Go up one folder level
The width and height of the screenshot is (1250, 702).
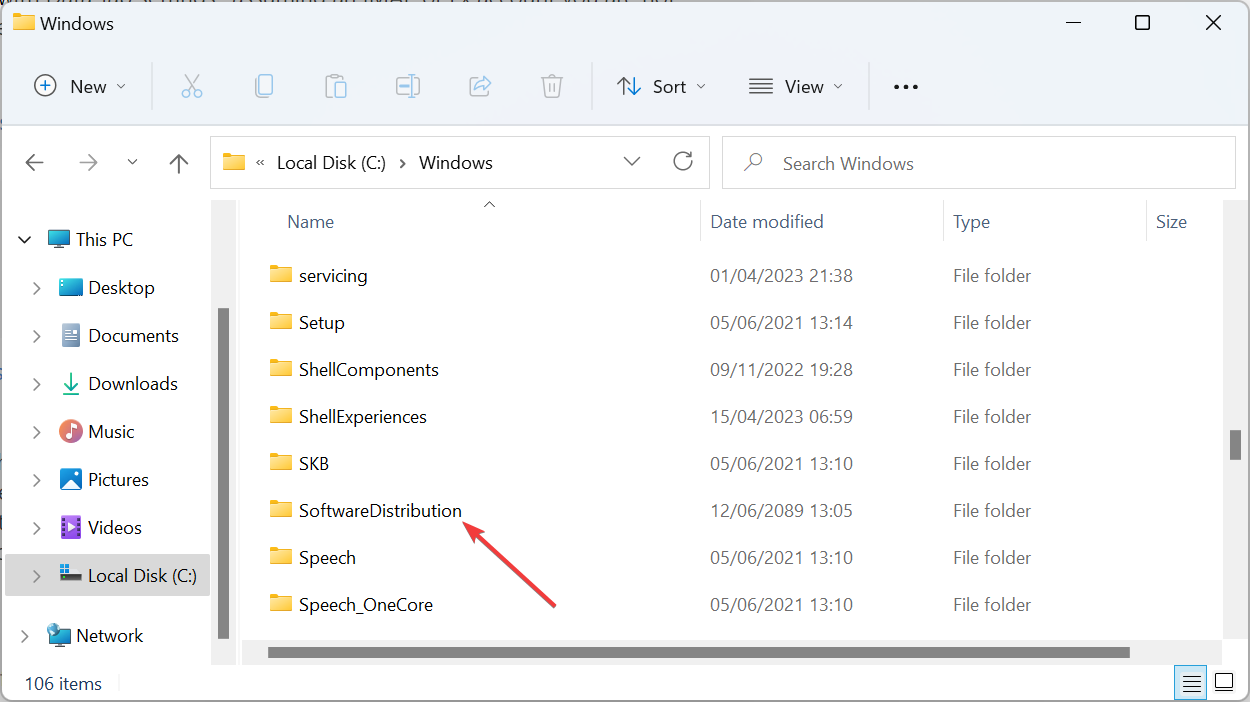179,163
